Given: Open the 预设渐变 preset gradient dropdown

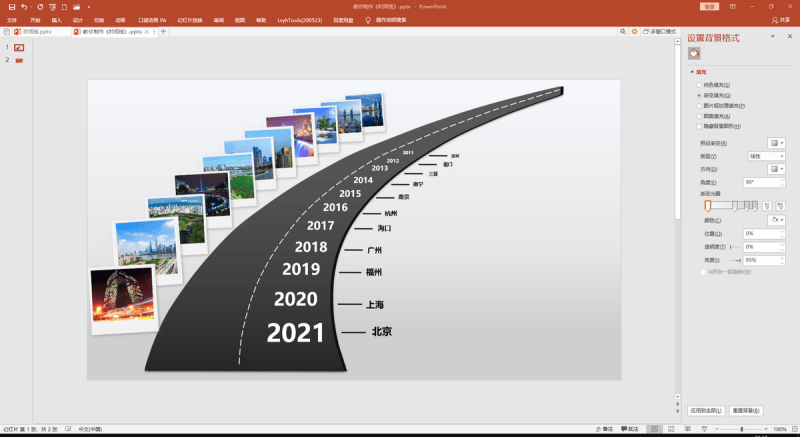Looking at the screenshot, I should point(775,143).
